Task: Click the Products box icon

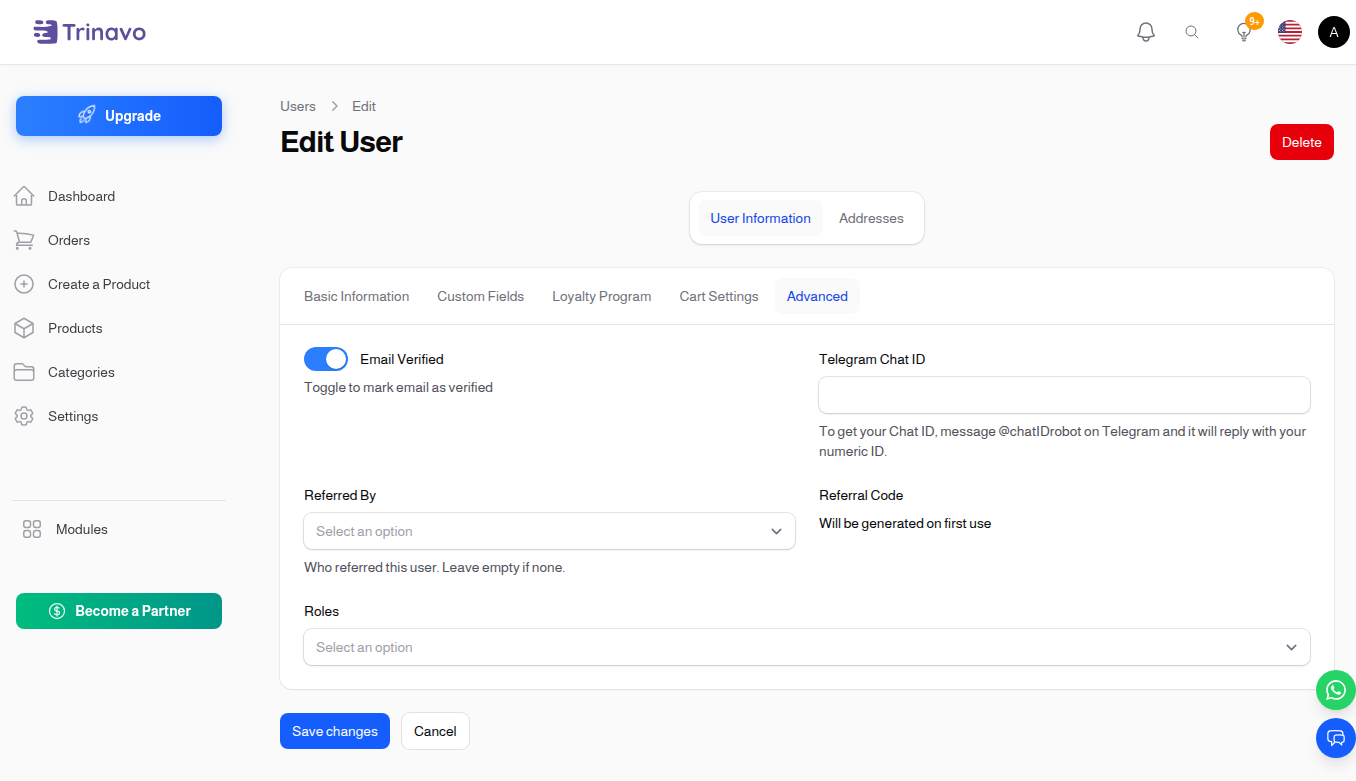Action: click(24, 328)
